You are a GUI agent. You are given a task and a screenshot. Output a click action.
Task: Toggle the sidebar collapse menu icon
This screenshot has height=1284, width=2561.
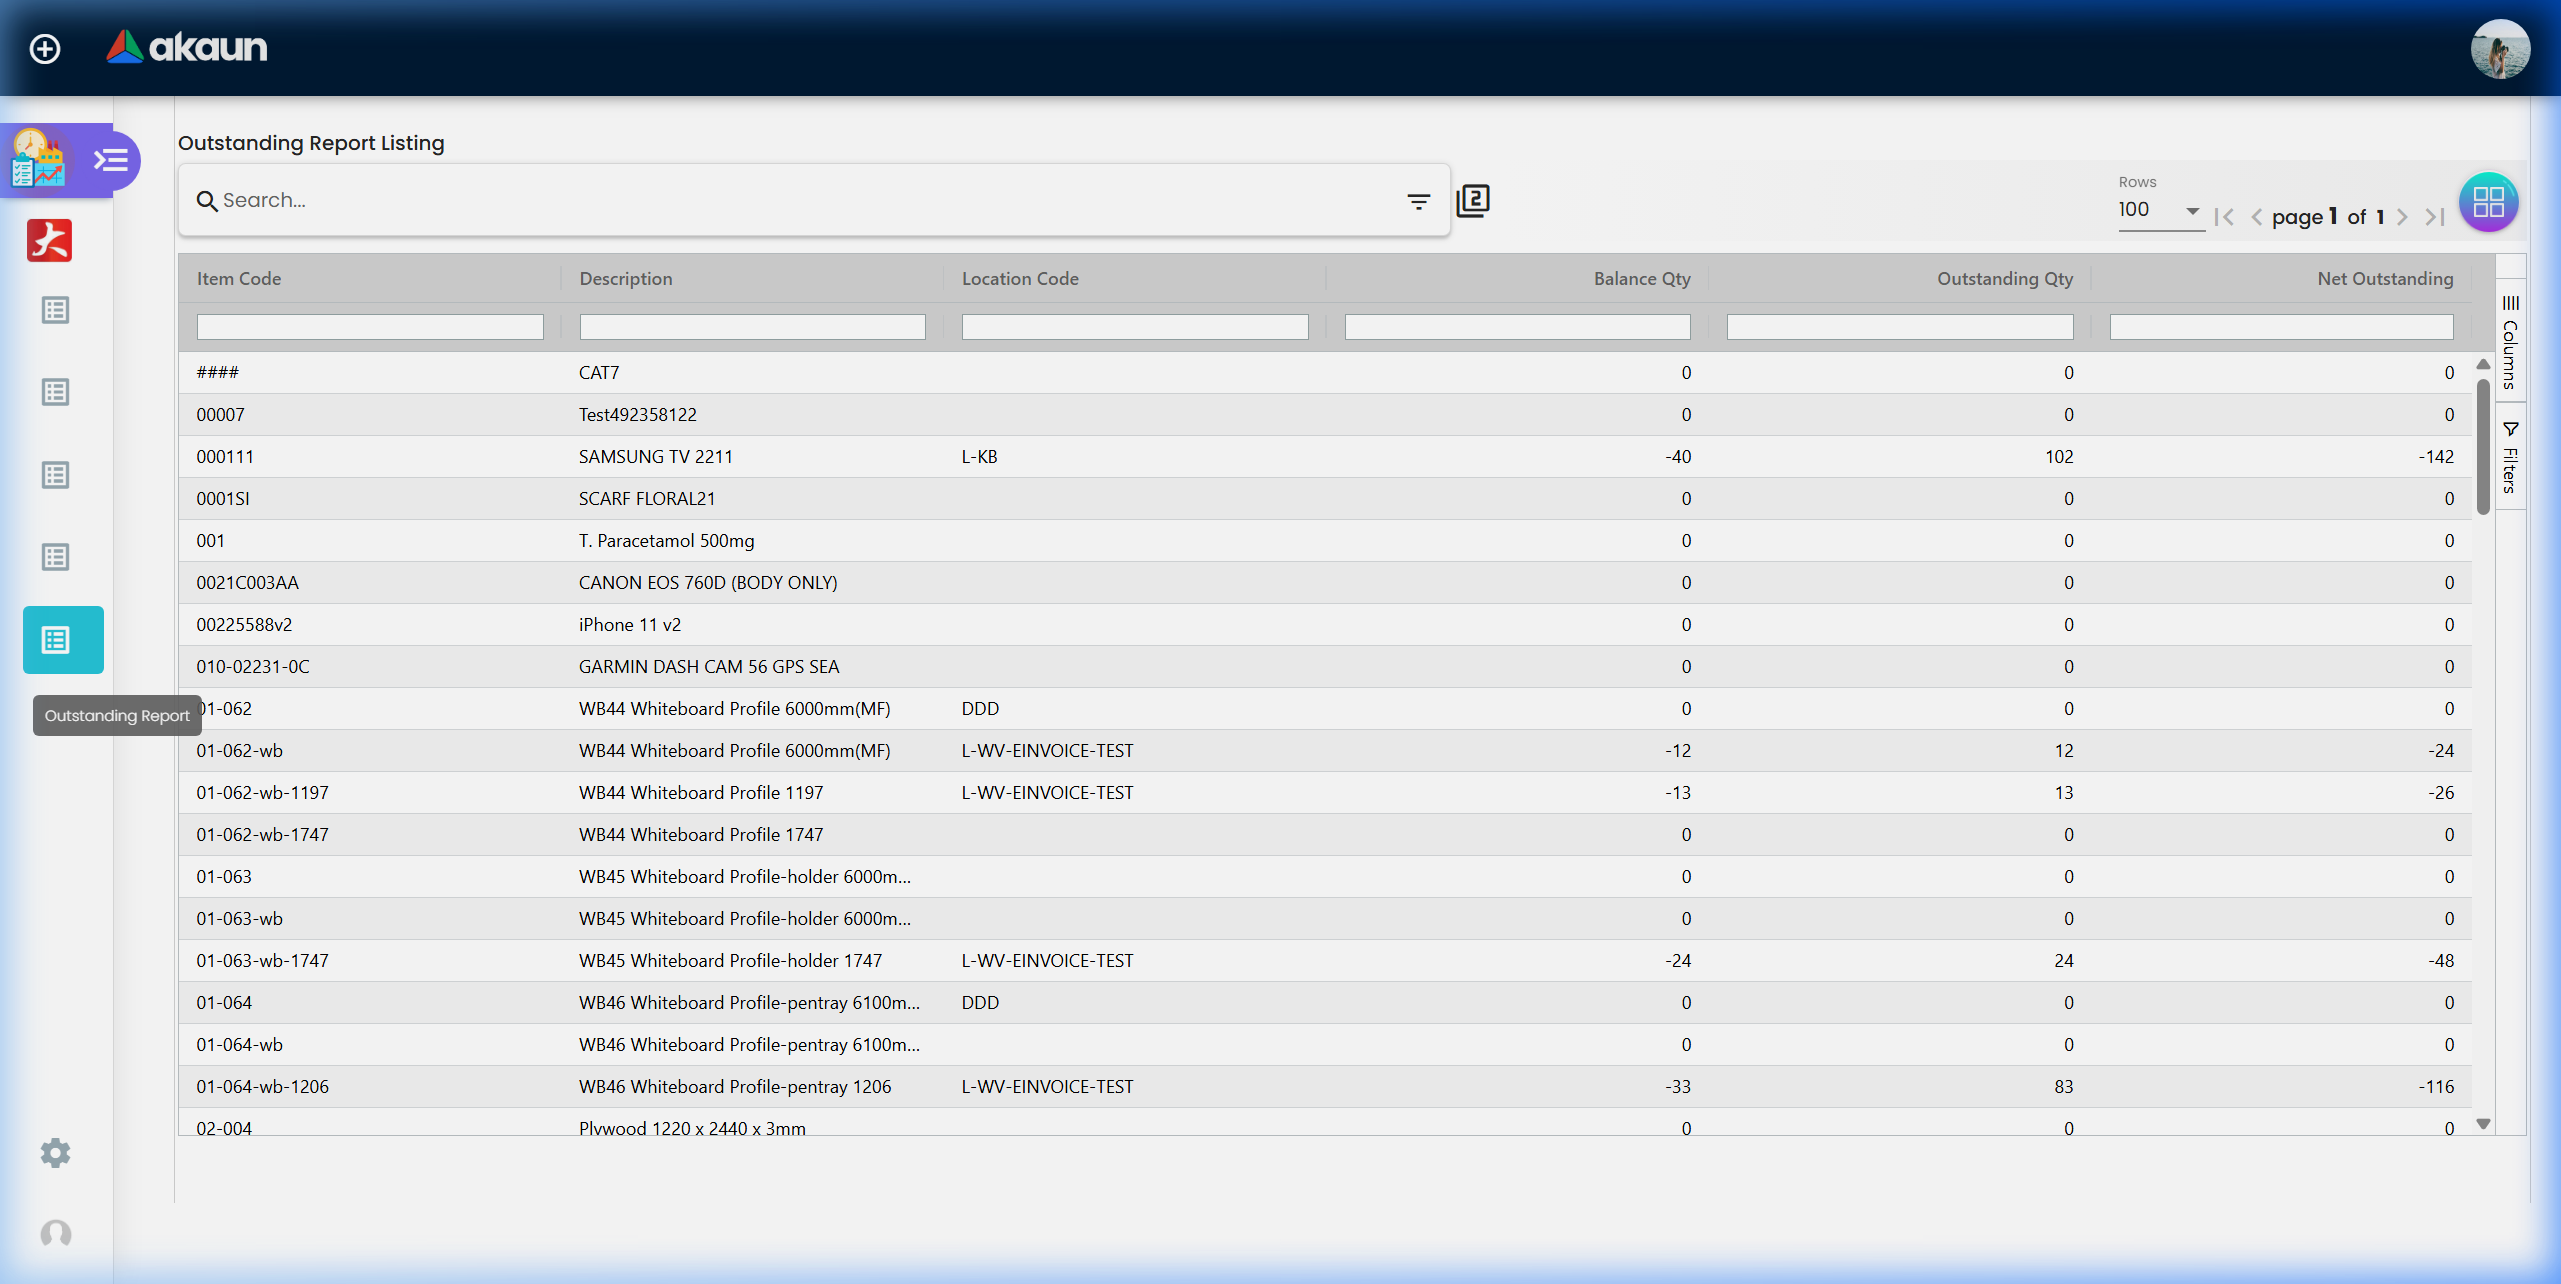(x=110, y=160)
